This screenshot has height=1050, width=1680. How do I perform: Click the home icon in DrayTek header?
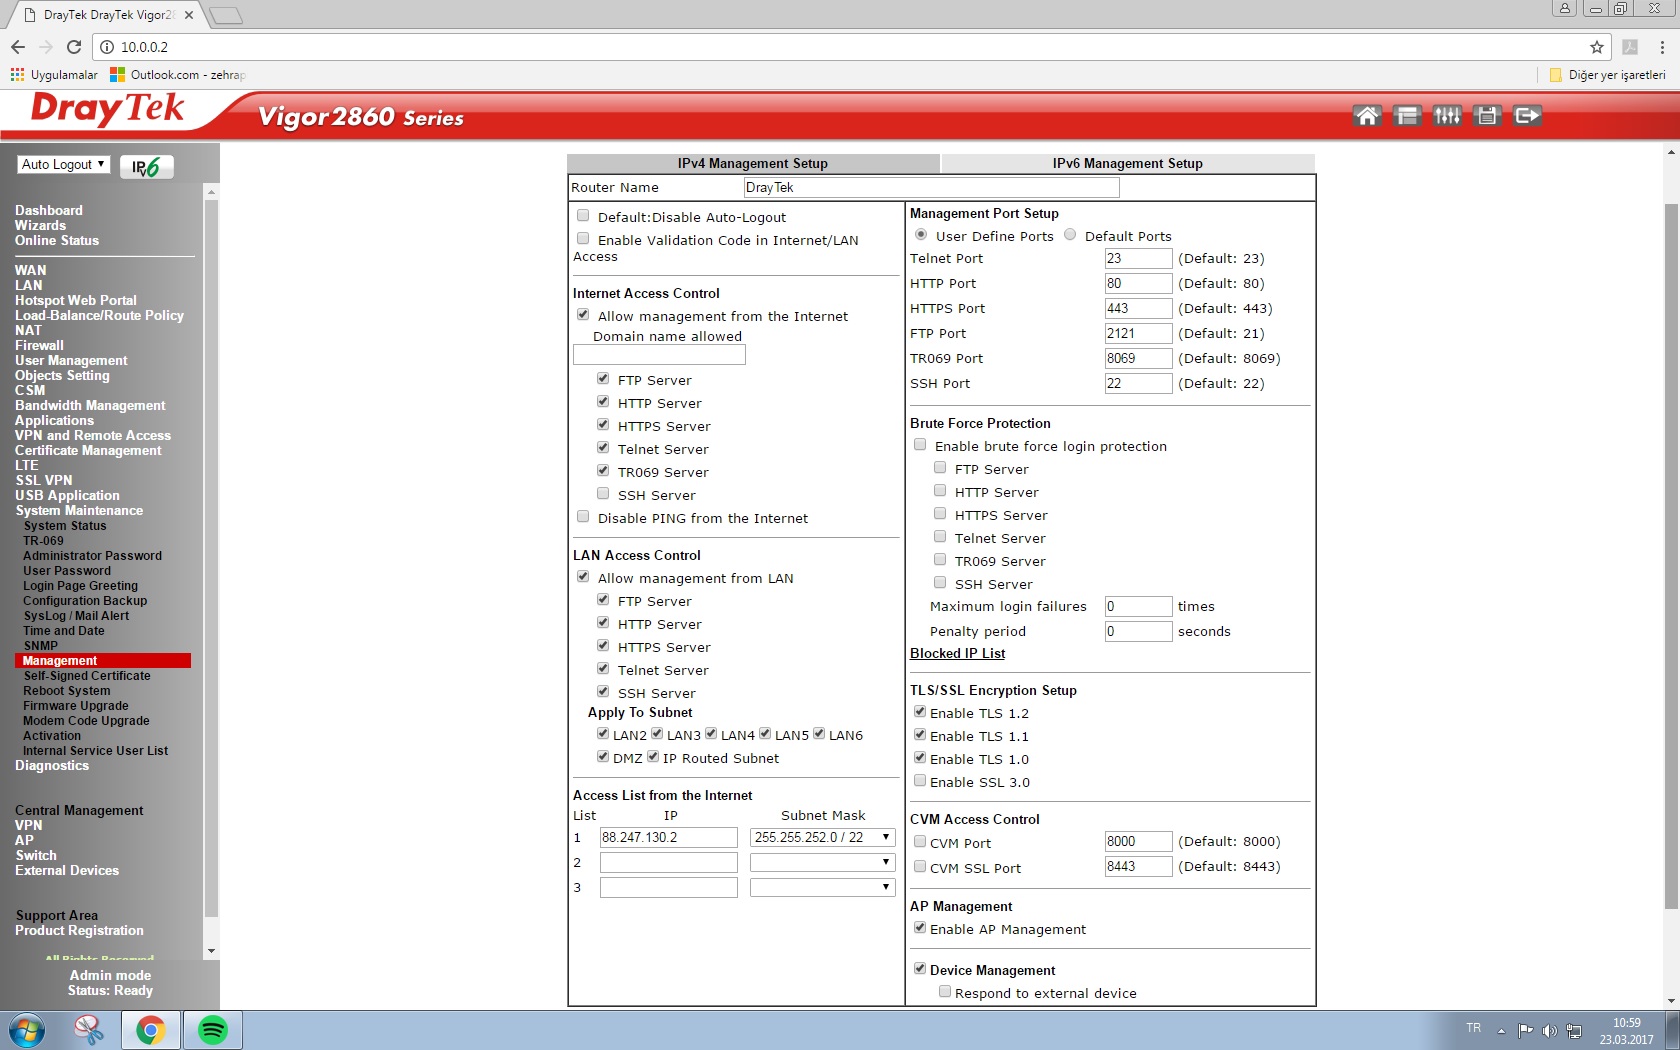[1366, 116]
